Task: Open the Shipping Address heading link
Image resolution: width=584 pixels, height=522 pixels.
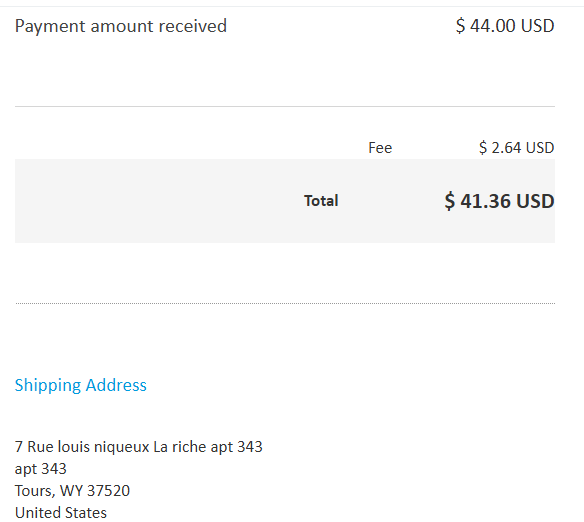Action: pos(80,385)
